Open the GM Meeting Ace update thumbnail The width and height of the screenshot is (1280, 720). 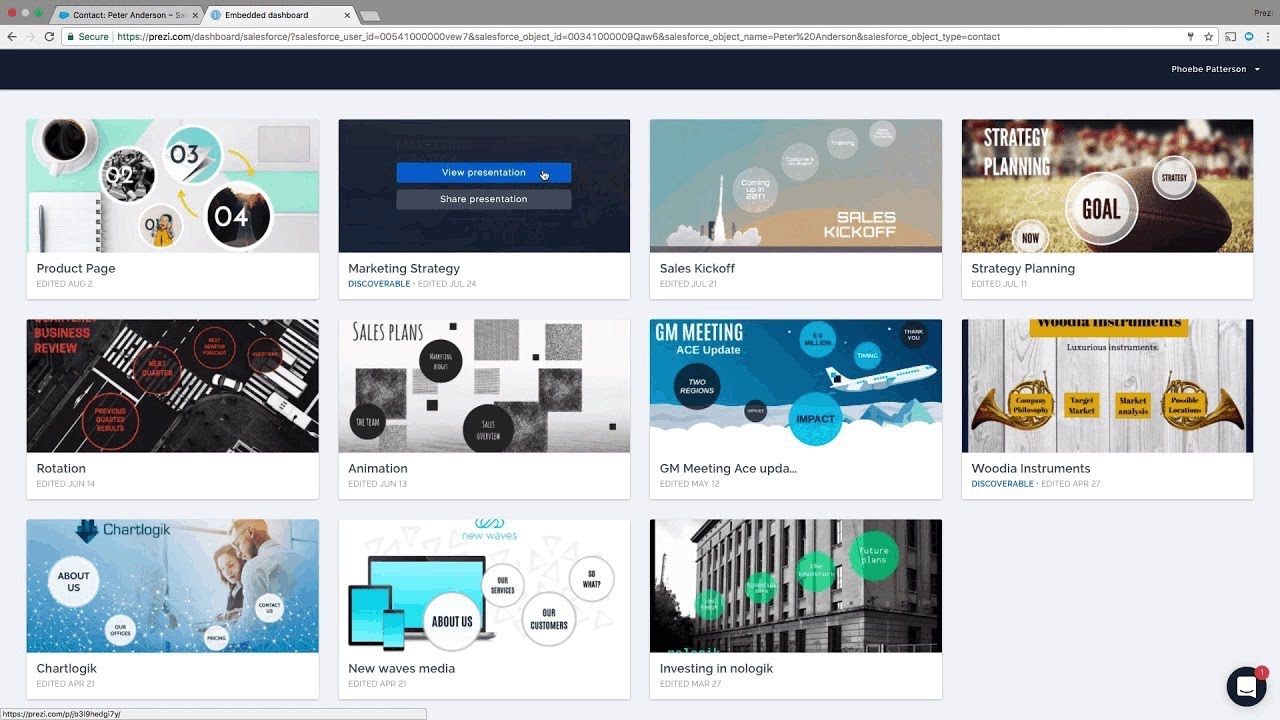point(796,386)
